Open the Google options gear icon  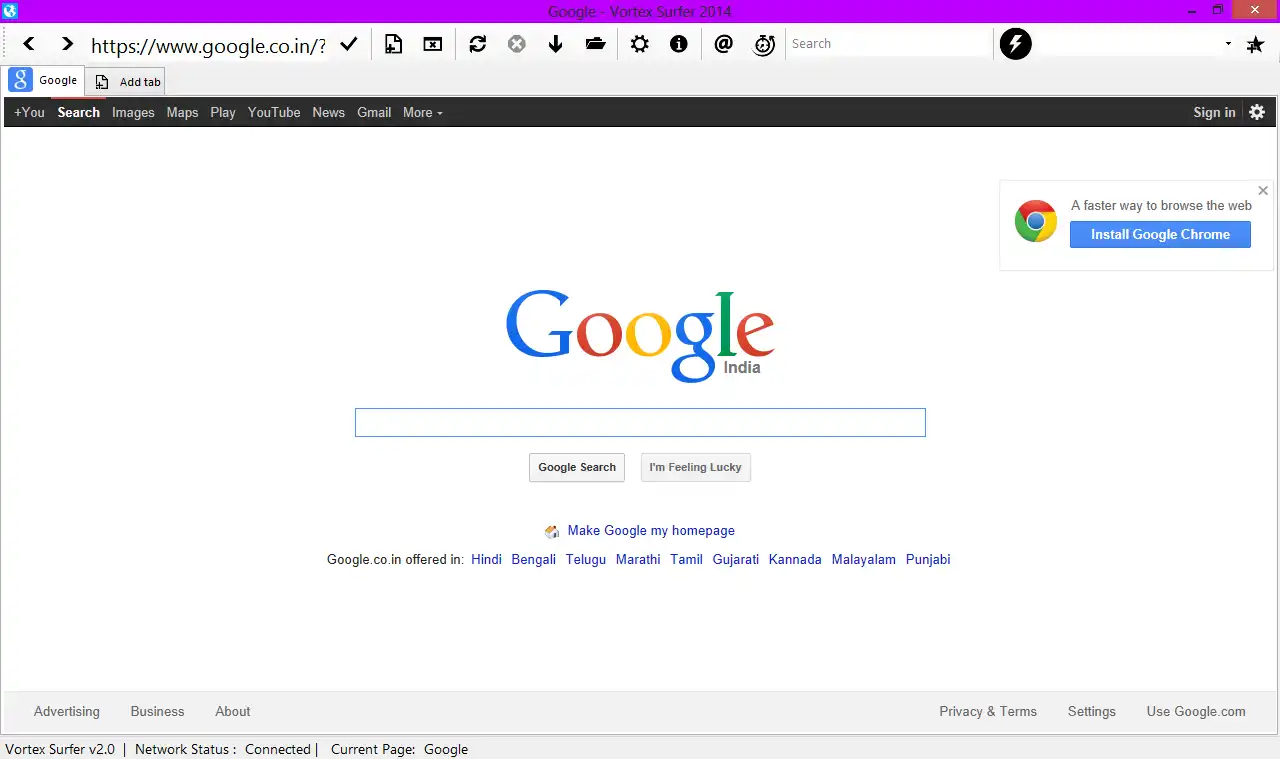(1257, 112)
